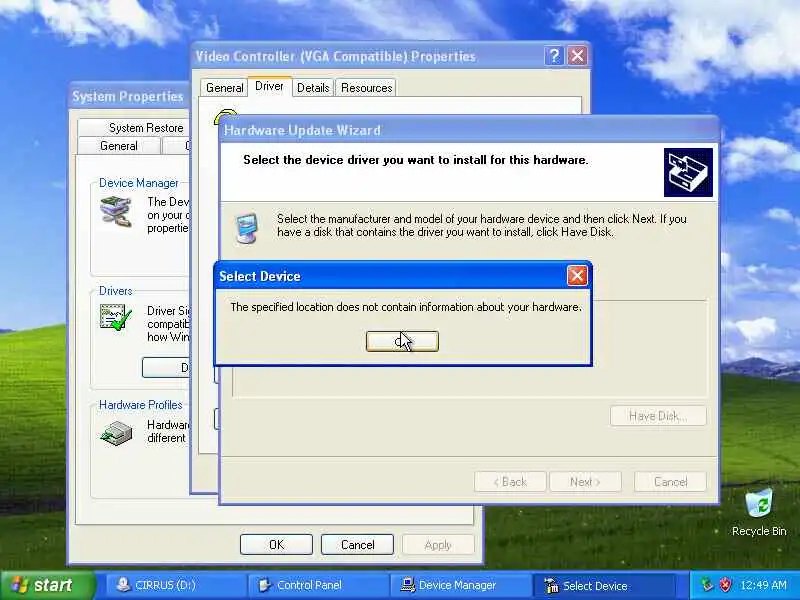Open the Details tab in Video Controller Properties

(313, 88)
